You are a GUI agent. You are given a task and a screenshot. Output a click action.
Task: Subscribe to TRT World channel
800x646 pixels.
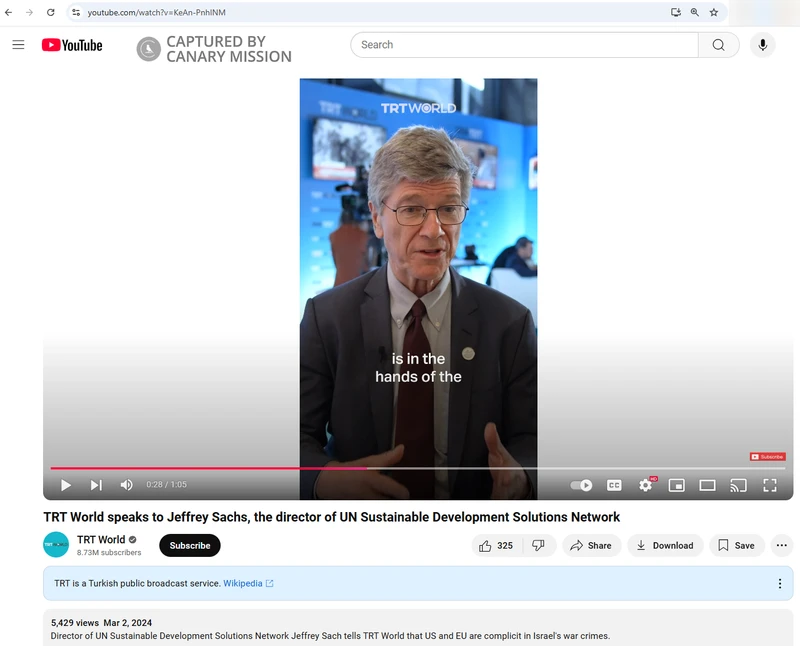click(x=190, y=545)
